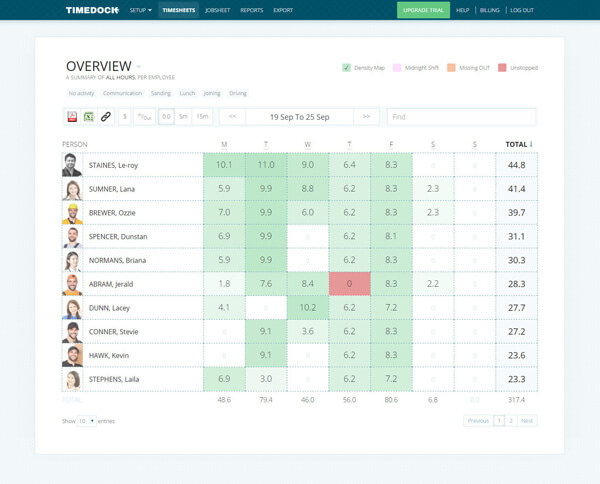Open the Jobsheet tab
This screenshot has height=484, width=600.
pos(215,10)
